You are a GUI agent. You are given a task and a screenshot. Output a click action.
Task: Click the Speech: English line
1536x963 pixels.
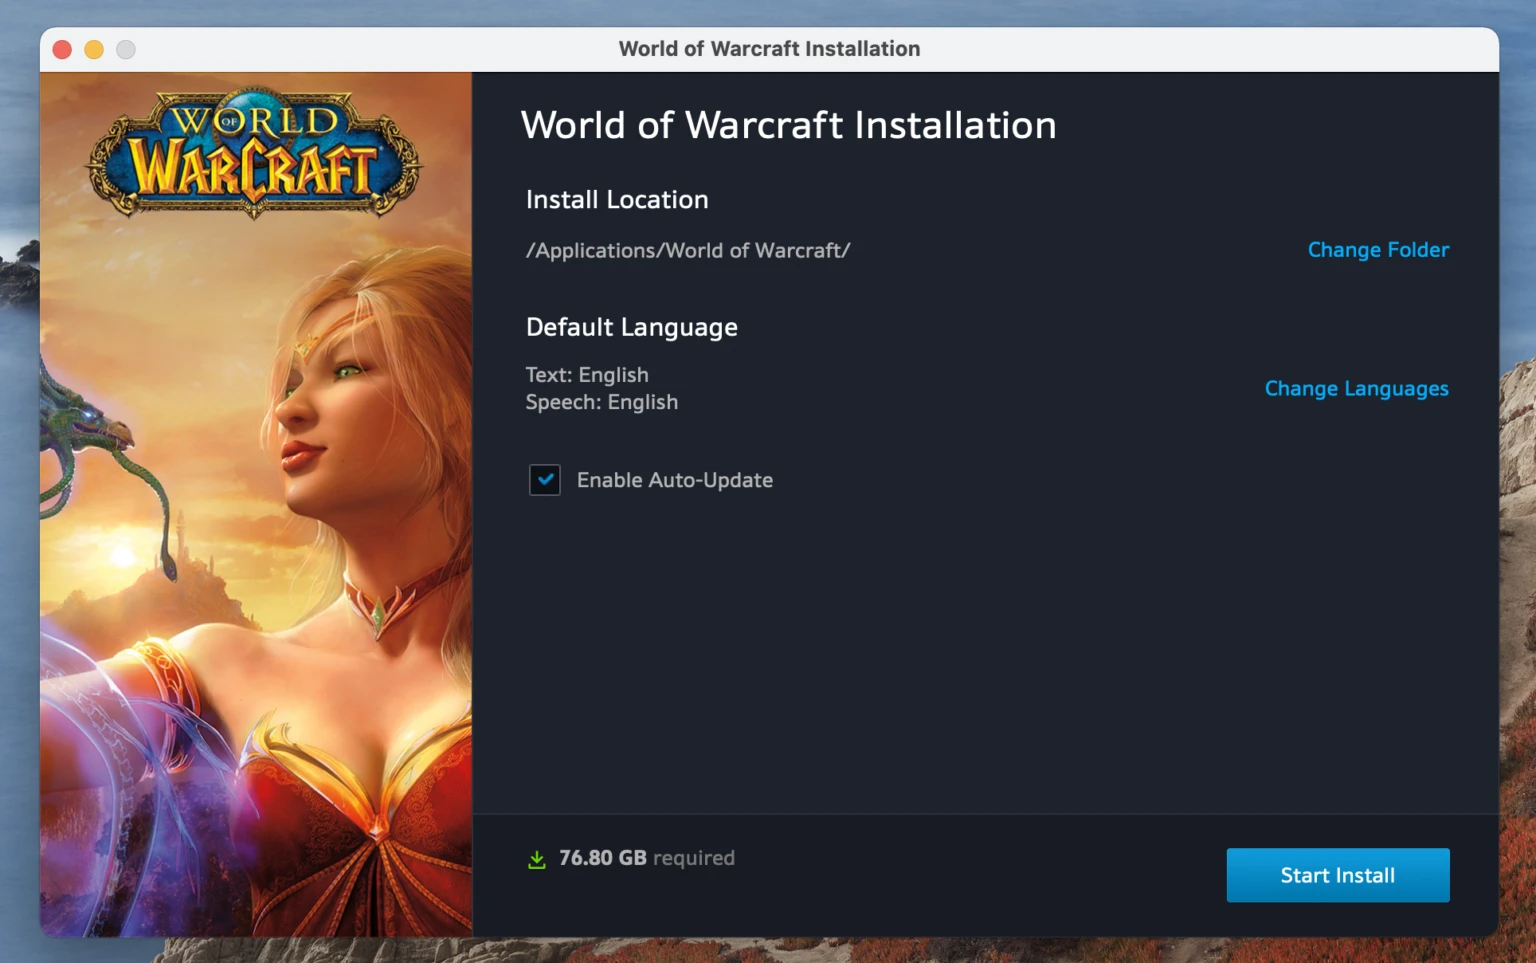pos(602,402)
